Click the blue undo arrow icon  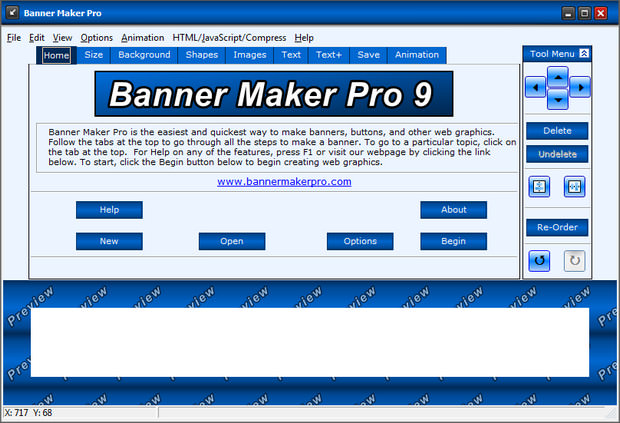point(539,261)
